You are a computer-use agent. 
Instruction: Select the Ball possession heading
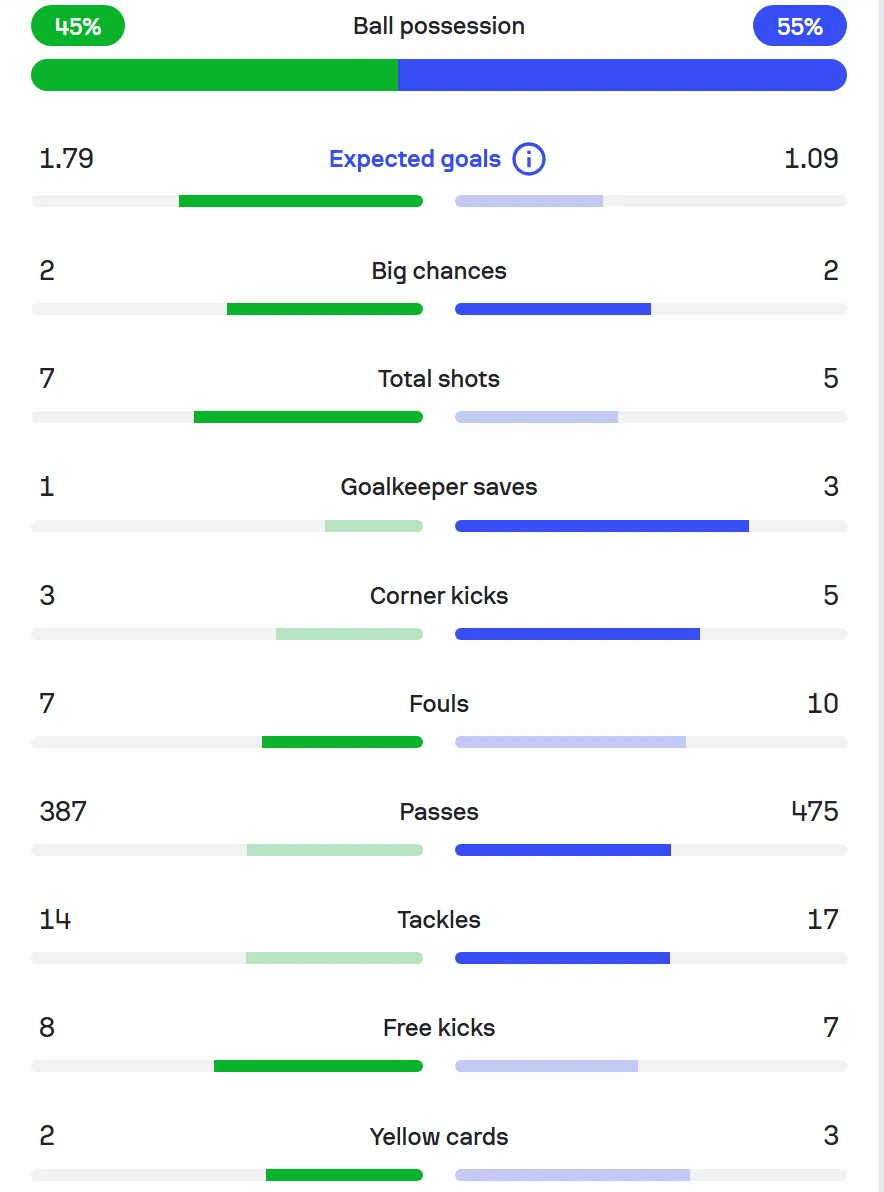point(439,26)
